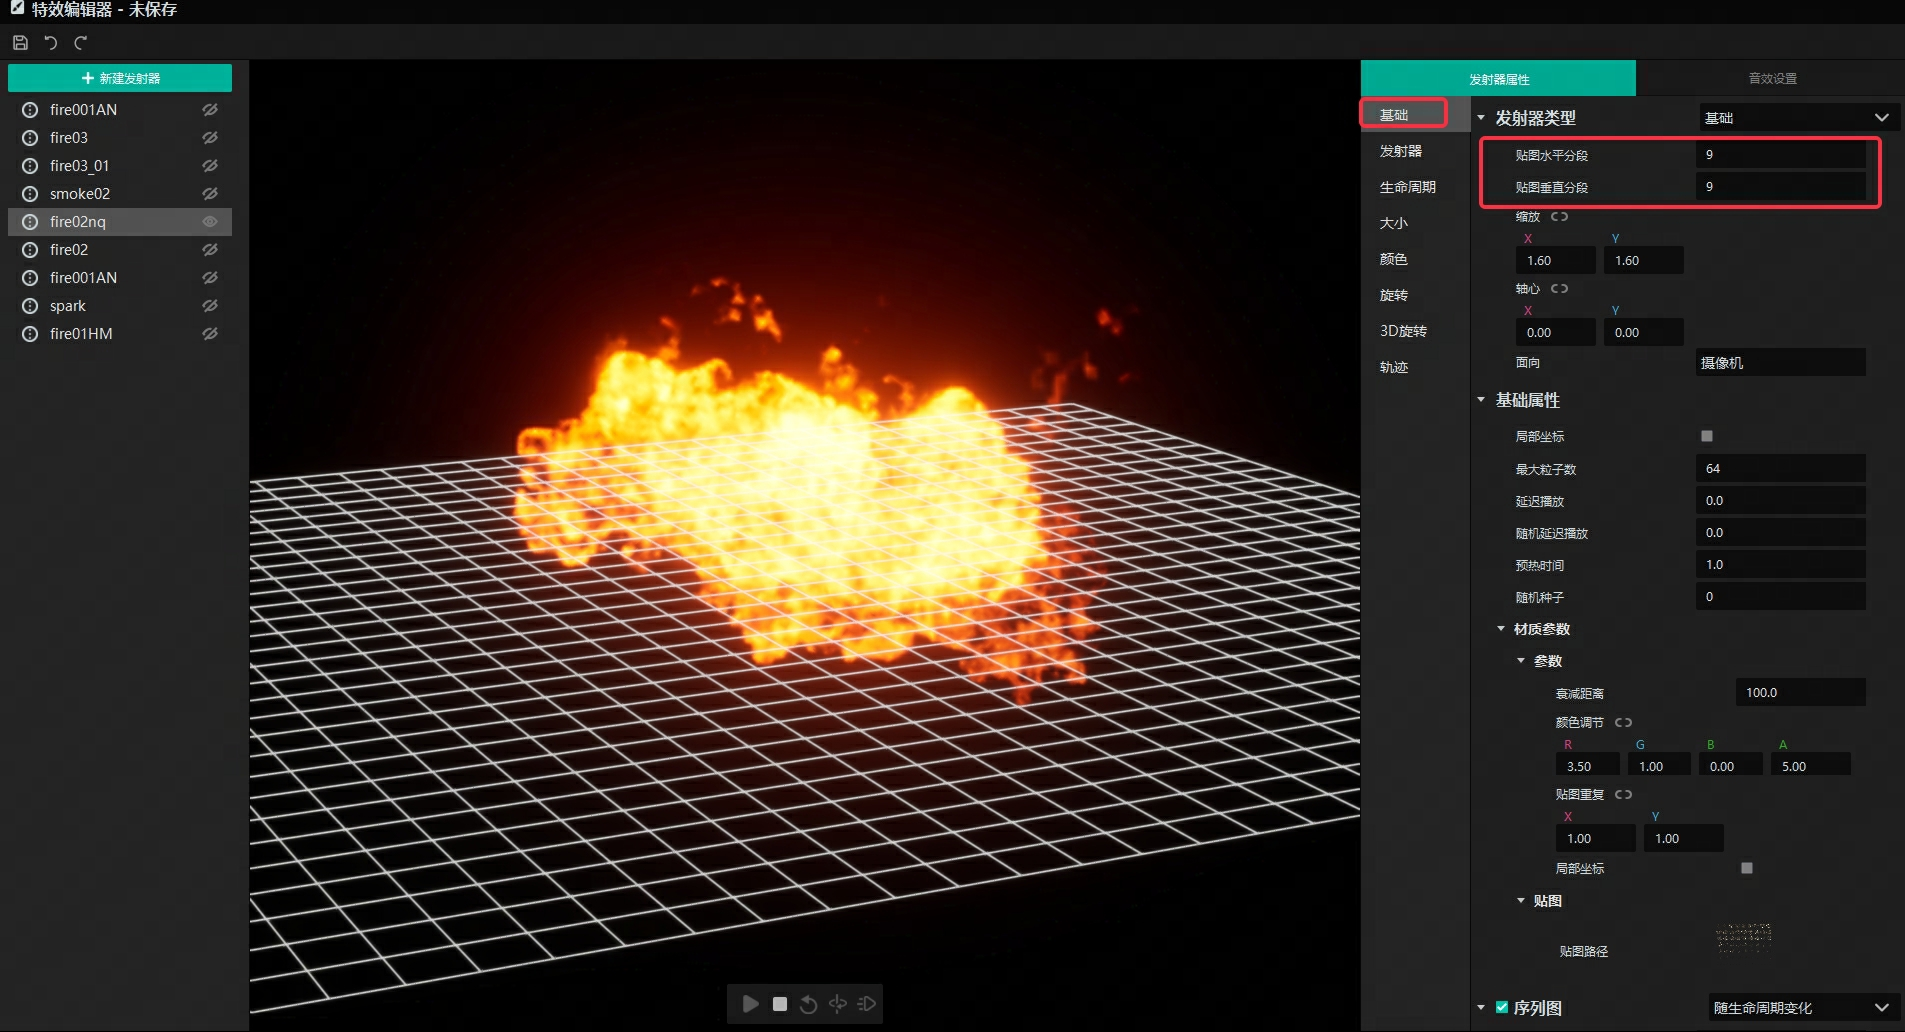This screenshot has height=1032, width=1905.
Task: Click the emitter icon beside smoke02
Action: 30,194
